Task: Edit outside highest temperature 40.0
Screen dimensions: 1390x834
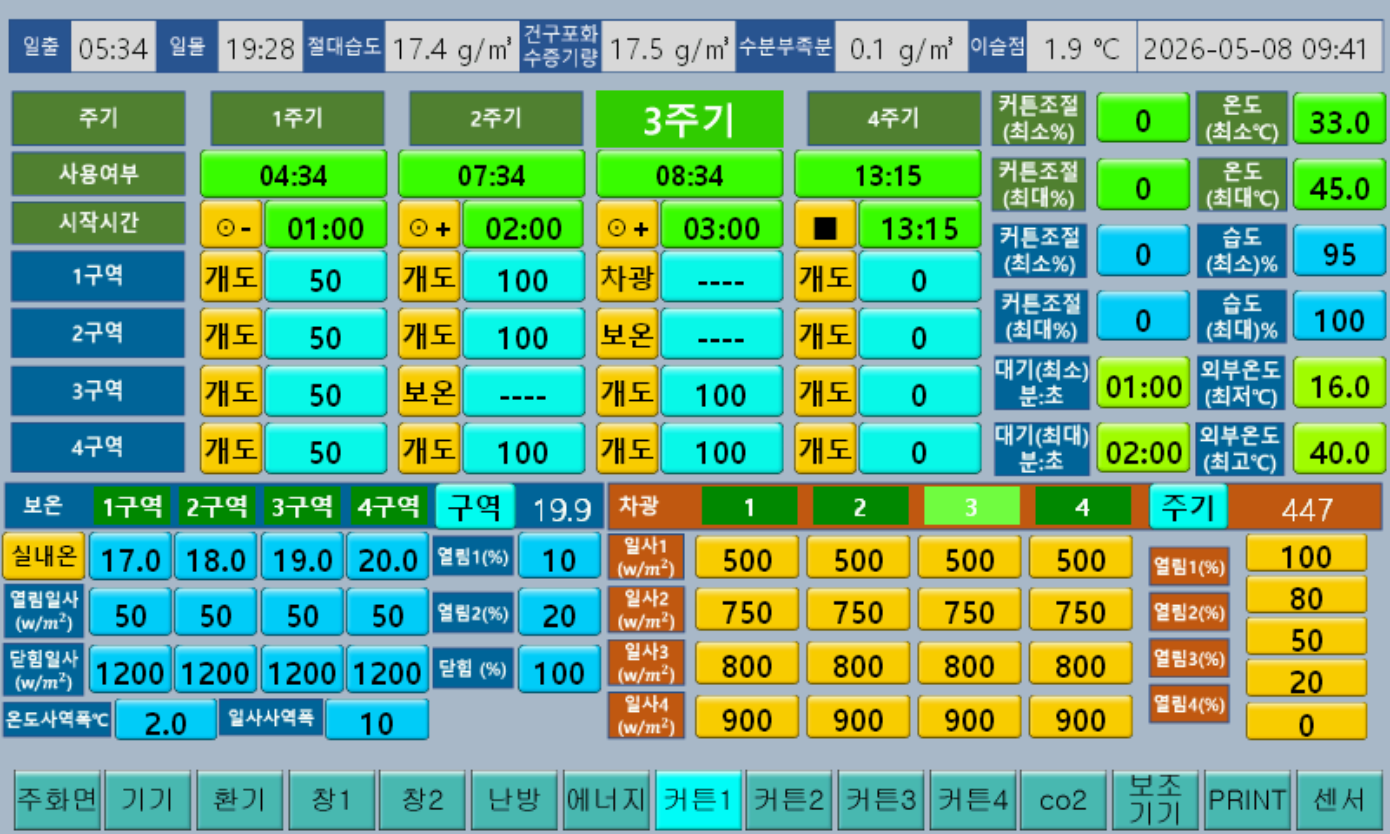Action: tap(1339, 450)
